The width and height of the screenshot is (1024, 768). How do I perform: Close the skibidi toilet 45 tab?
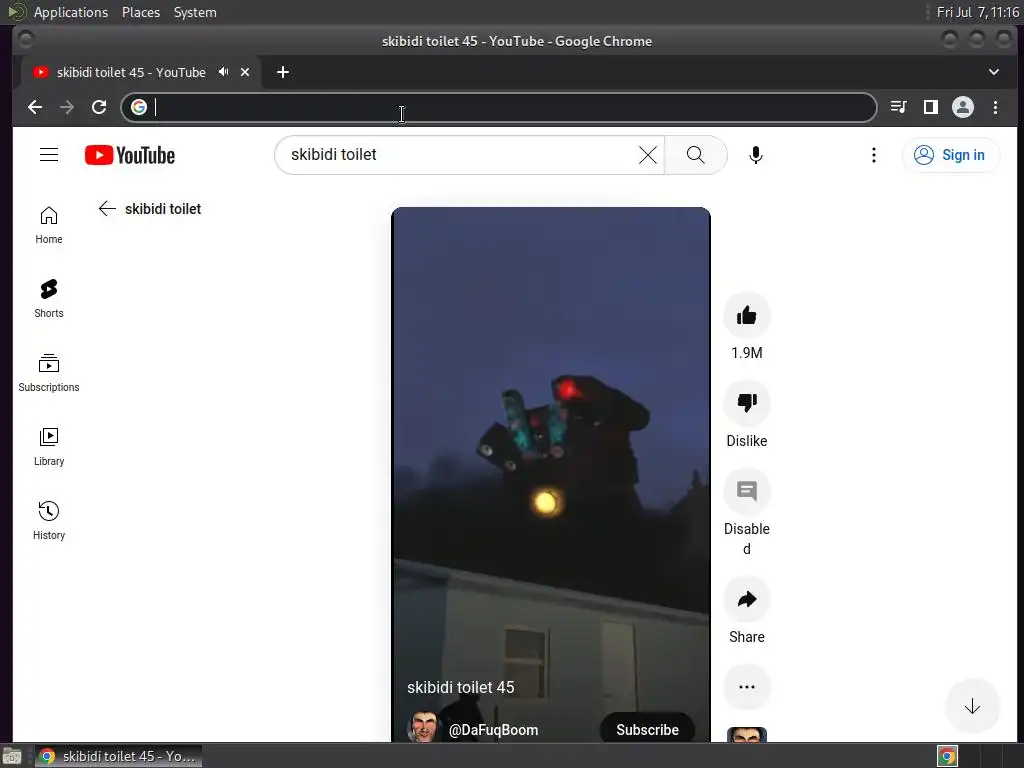coord(245,72)
